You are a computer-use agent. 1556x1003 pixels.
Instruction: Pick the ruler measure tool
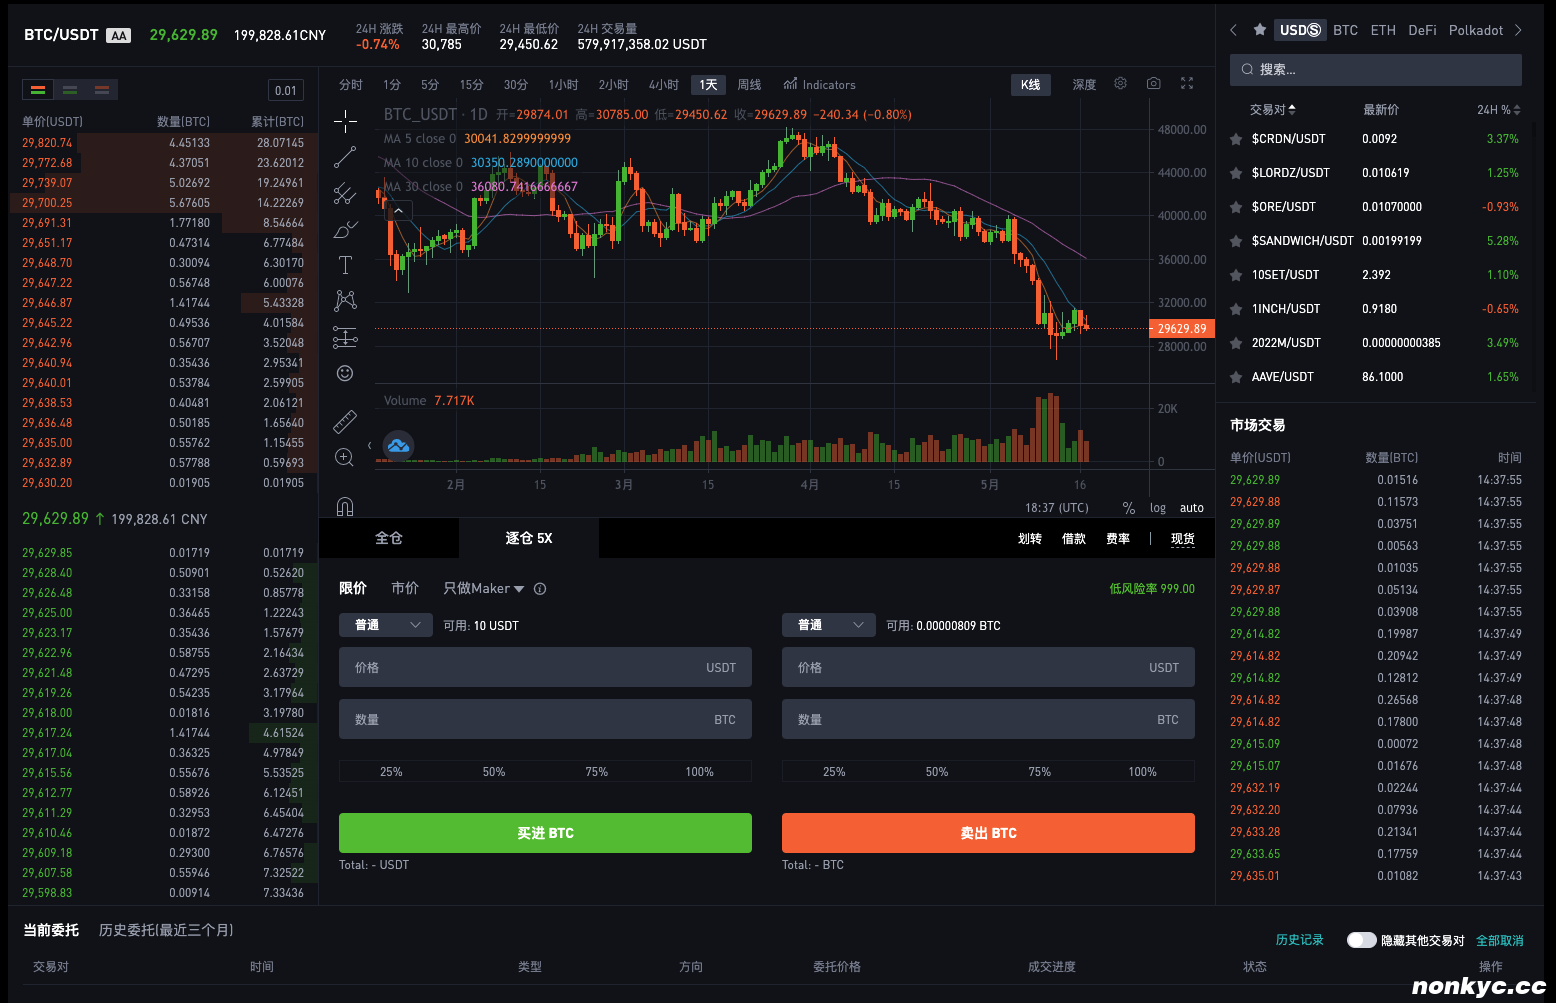[x=345, y=421]
